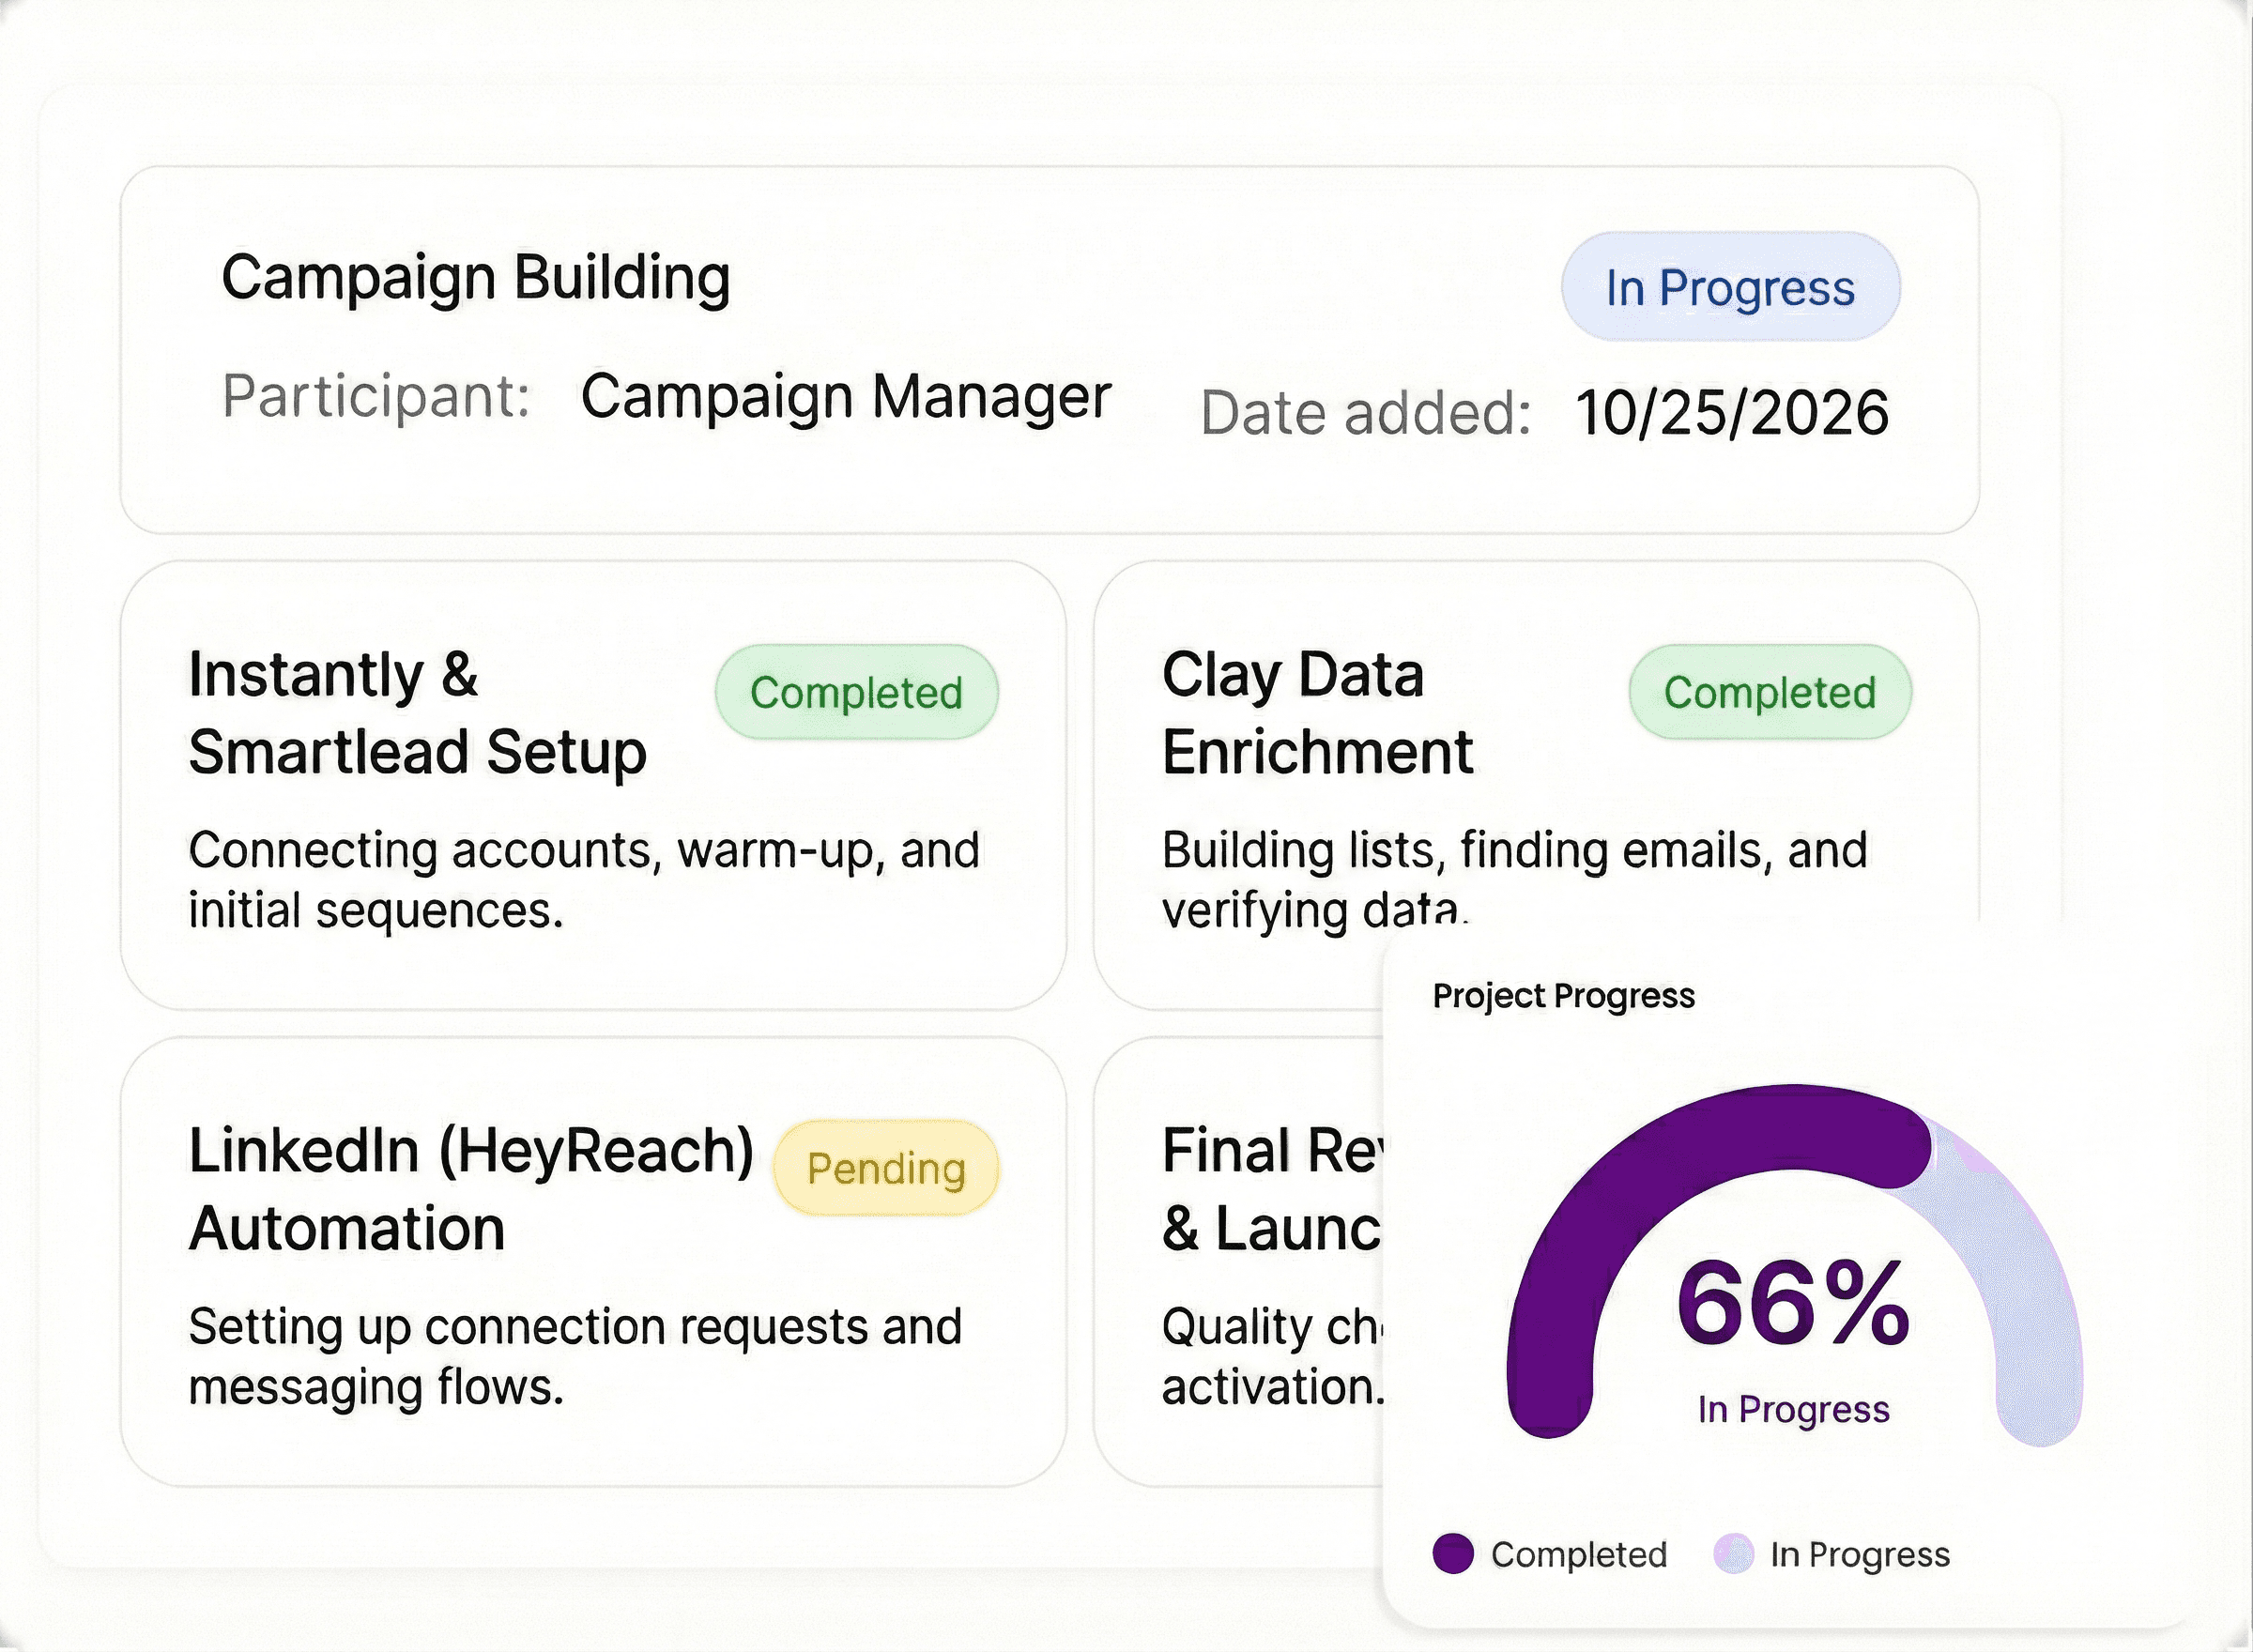Click the lavender In Progress legend dot
2253x1652 pixels.
(x=1737, y=1554)
